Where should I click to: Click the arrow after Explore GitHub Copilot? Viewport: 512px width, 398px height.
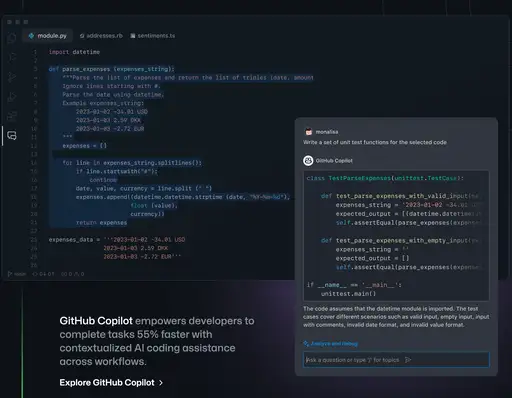coord(161,383)
